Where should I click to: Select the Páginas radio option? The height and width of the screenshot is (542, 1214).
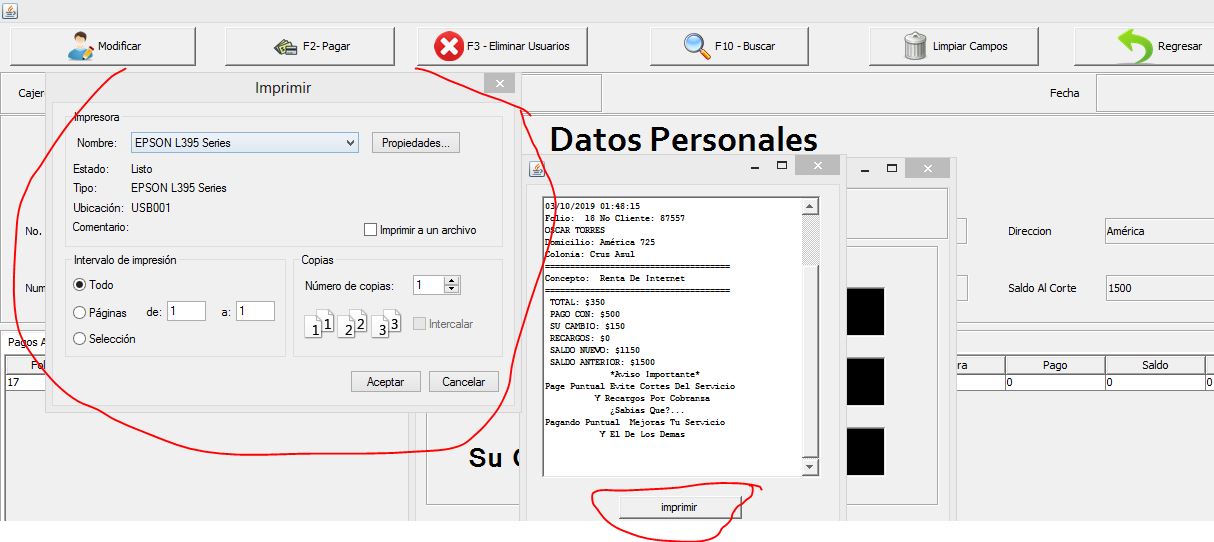(x=80, y=312)
